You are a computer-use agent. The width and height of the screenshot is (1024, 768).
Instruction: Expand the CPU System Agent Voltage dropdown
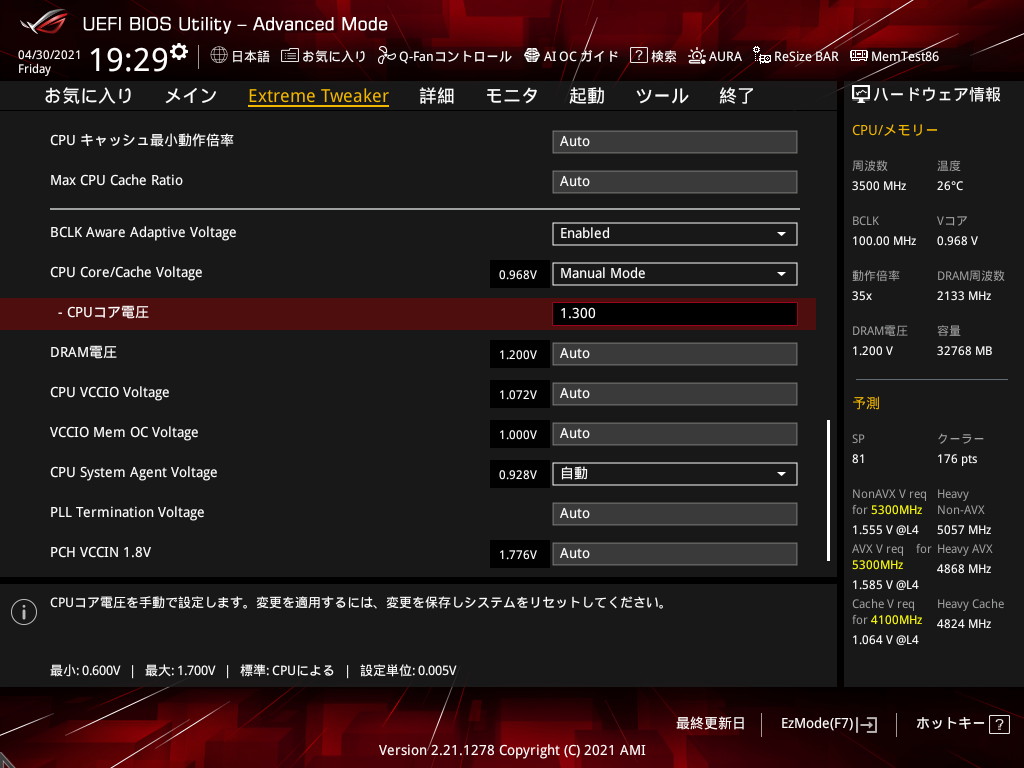tap(675, 473)
